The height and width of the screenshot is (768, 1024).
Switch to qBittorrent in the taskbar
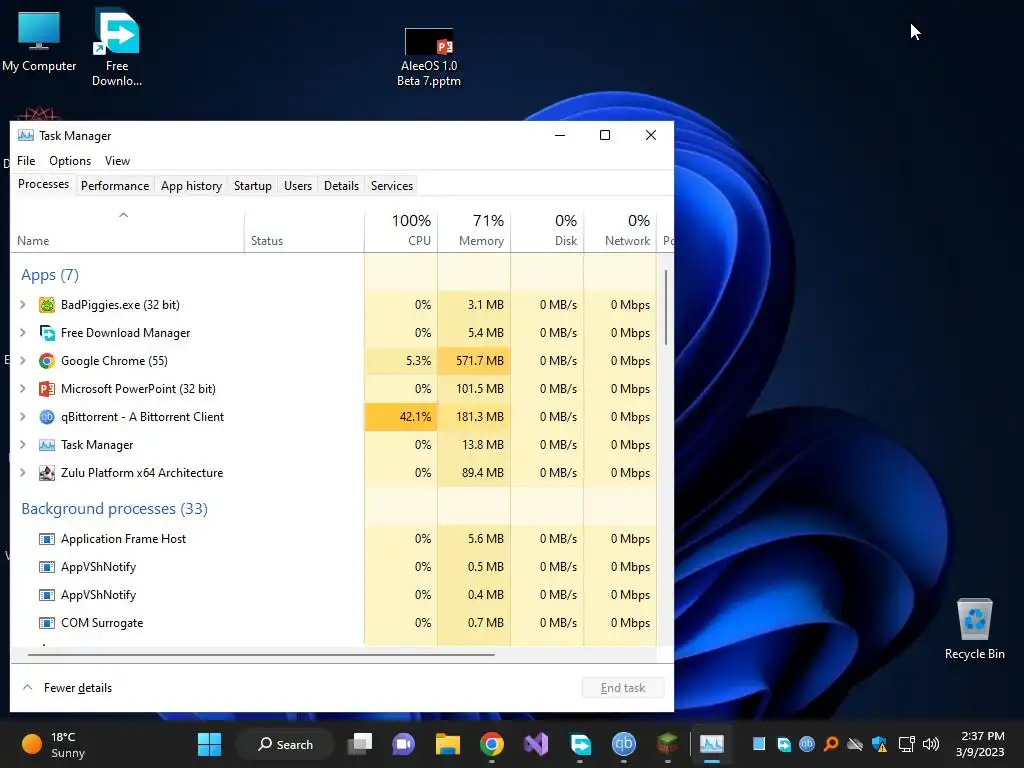tap(624, 744)
